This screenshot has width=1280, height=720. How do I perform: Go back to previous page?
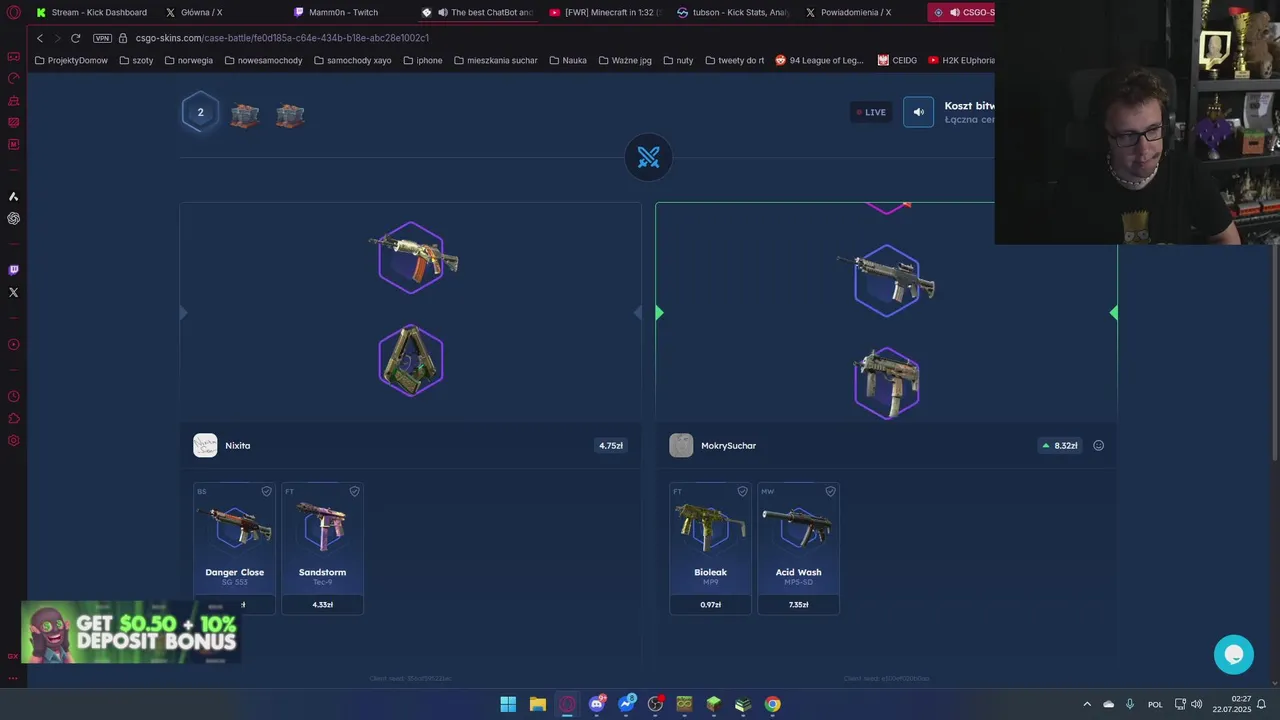pyautogui.click(x=40, y=38)
